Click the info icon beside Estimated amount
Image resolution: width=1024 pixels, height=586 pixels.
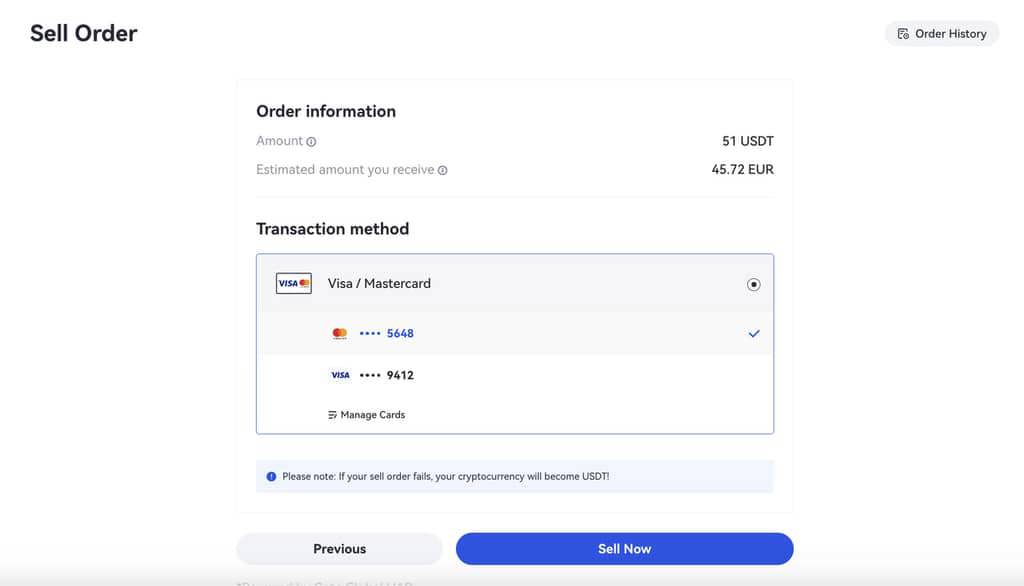442,170
